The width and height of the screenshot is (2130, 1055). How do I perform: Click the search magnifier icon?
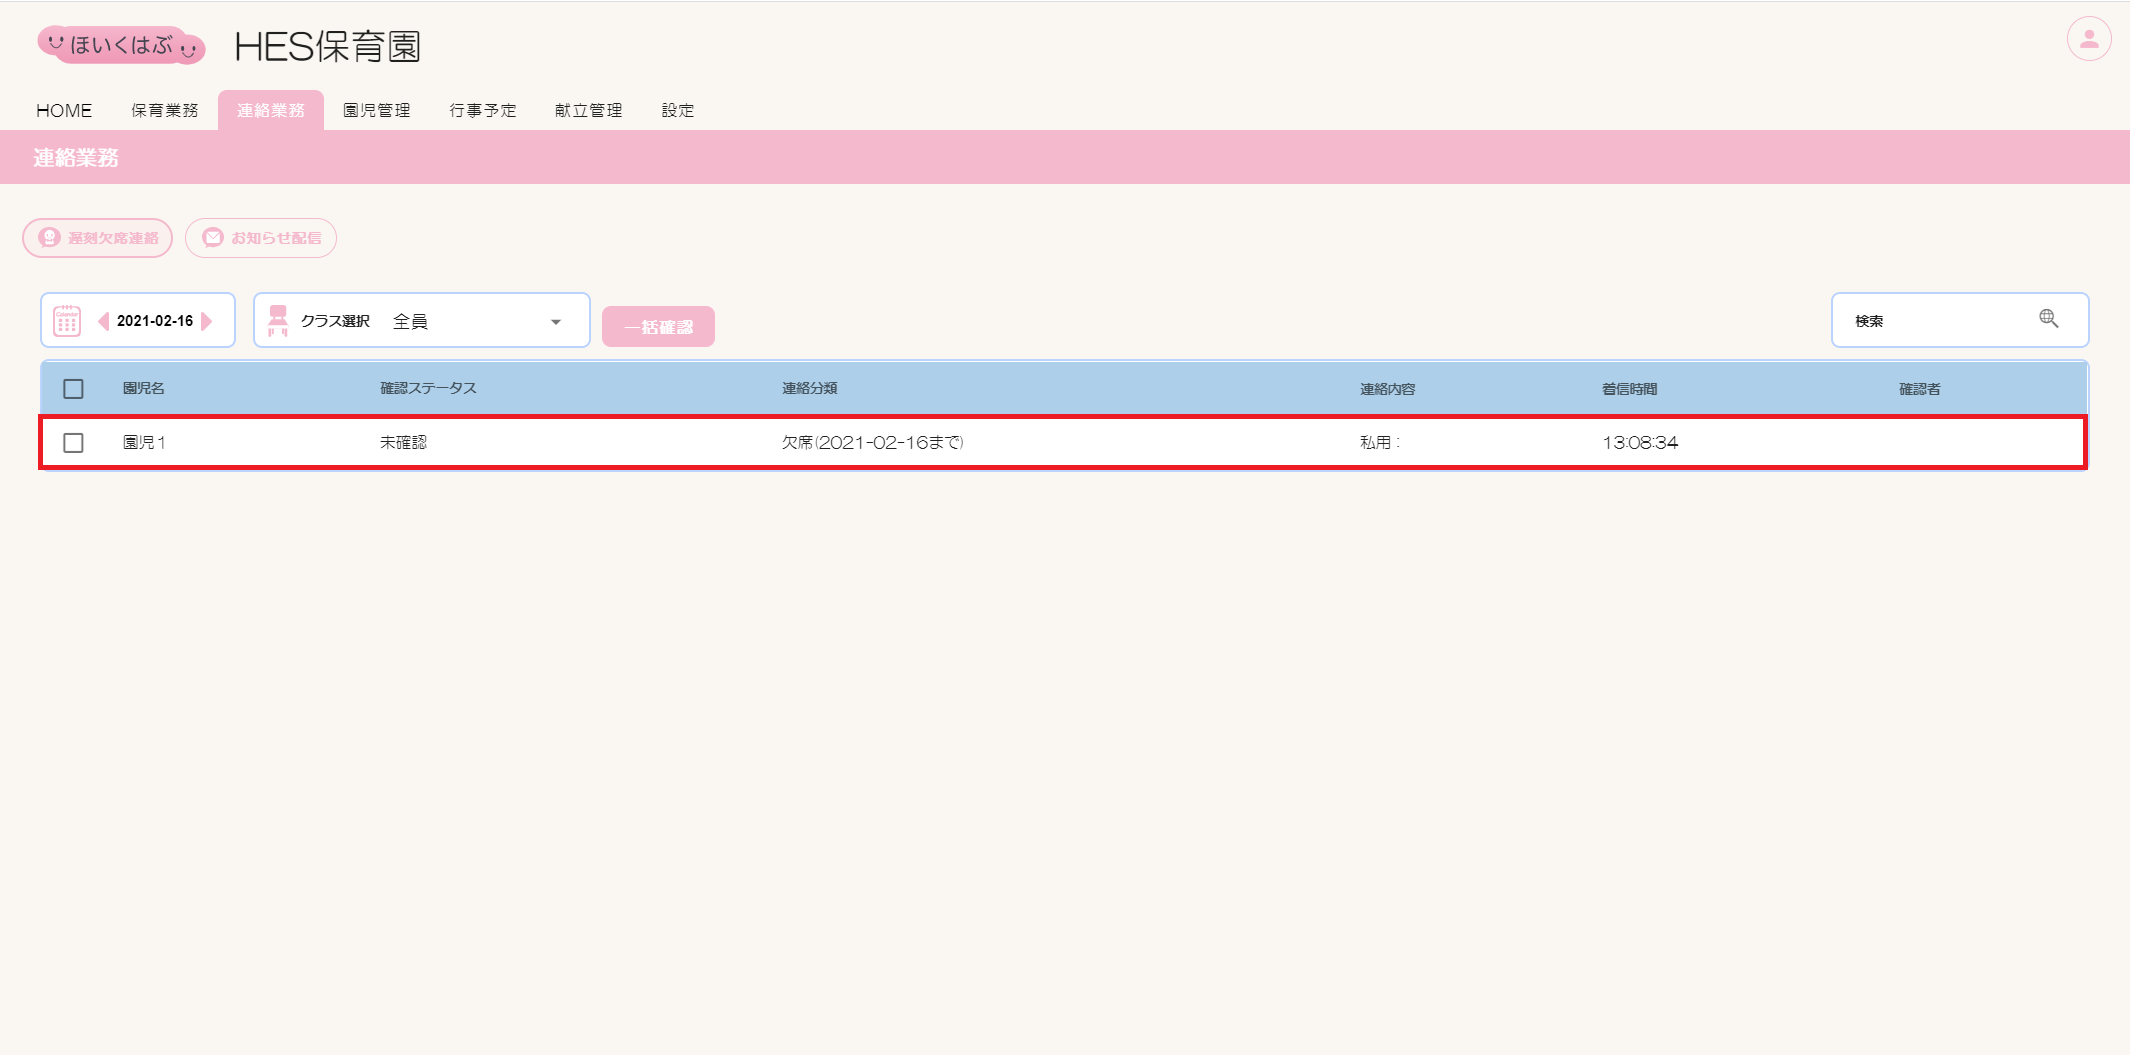(x=2049, y=319)
